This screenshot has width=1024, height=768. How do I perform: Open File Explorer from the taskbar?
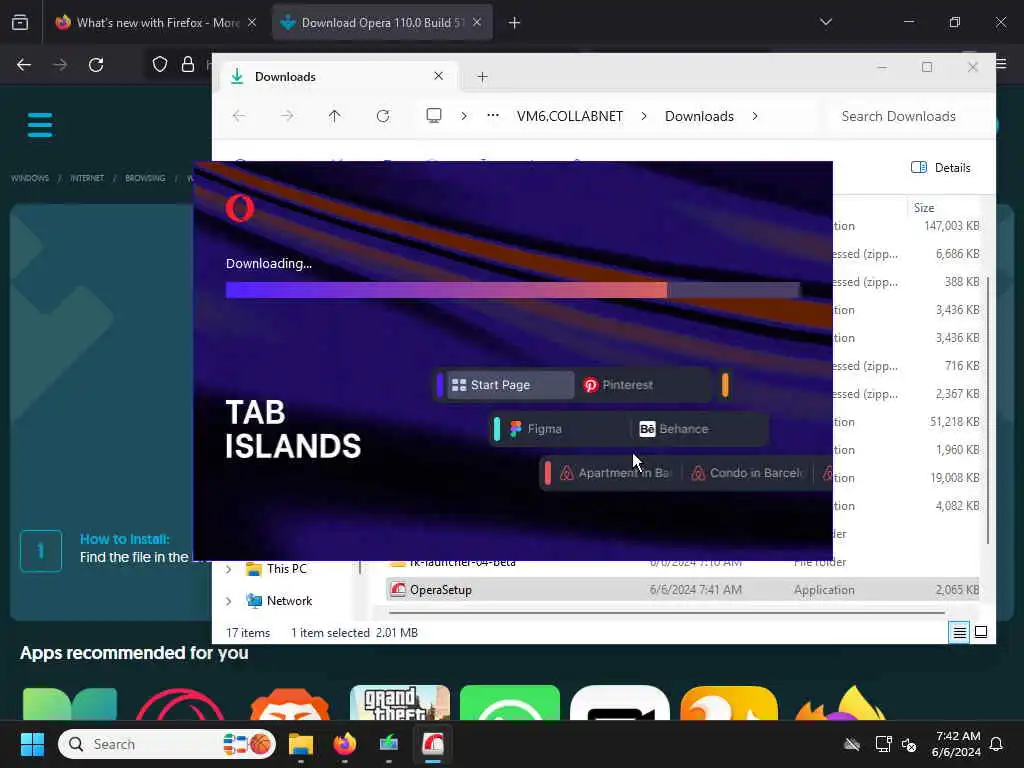[301, 744]
